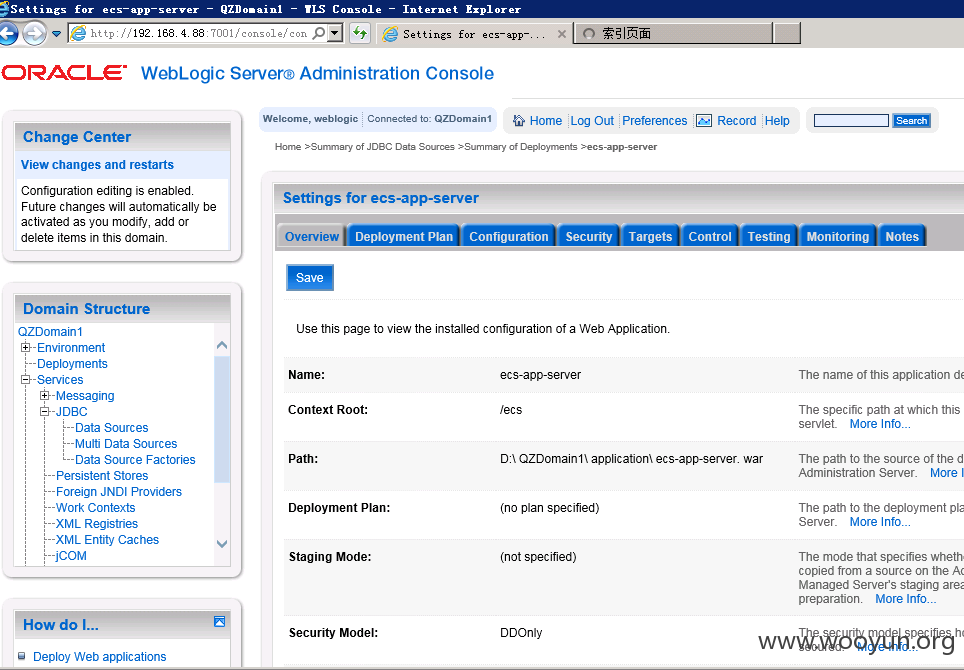
Task: Open More Info link for Staging Mode
Action: point(906,599)
